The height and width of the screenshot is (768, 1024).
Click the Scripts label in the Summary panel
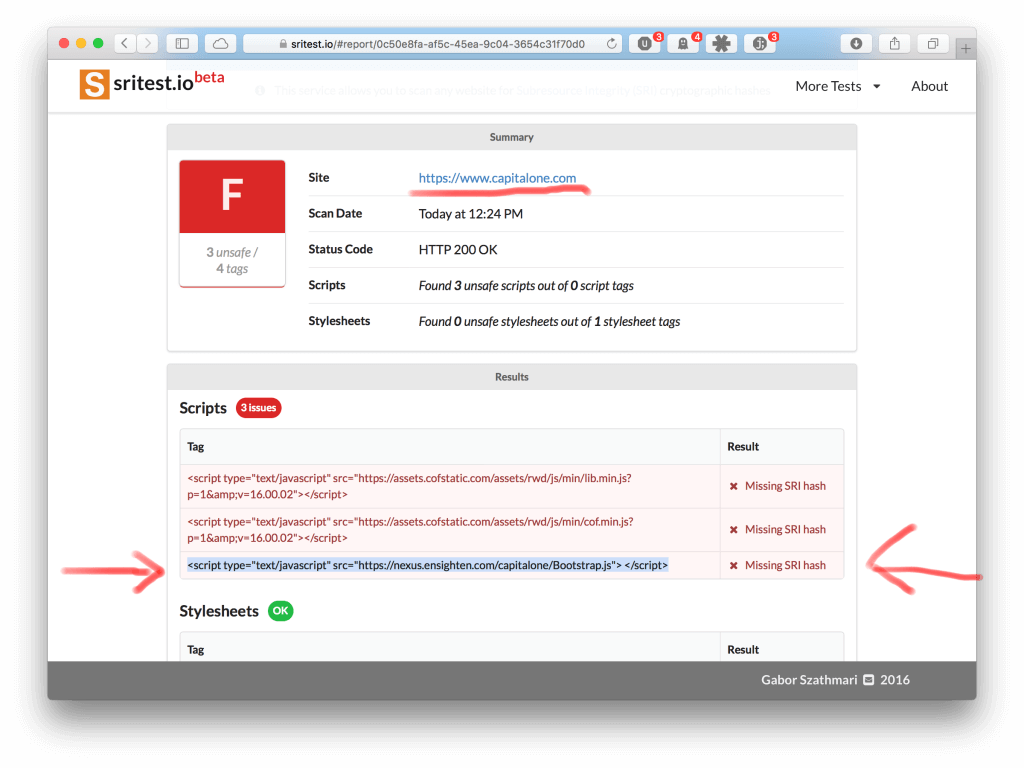click(x=327, y=285)
